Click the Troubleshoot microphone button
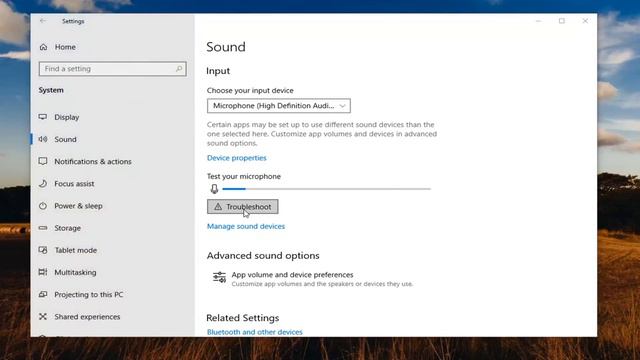 pyautogui.click(x=243, y=207)
